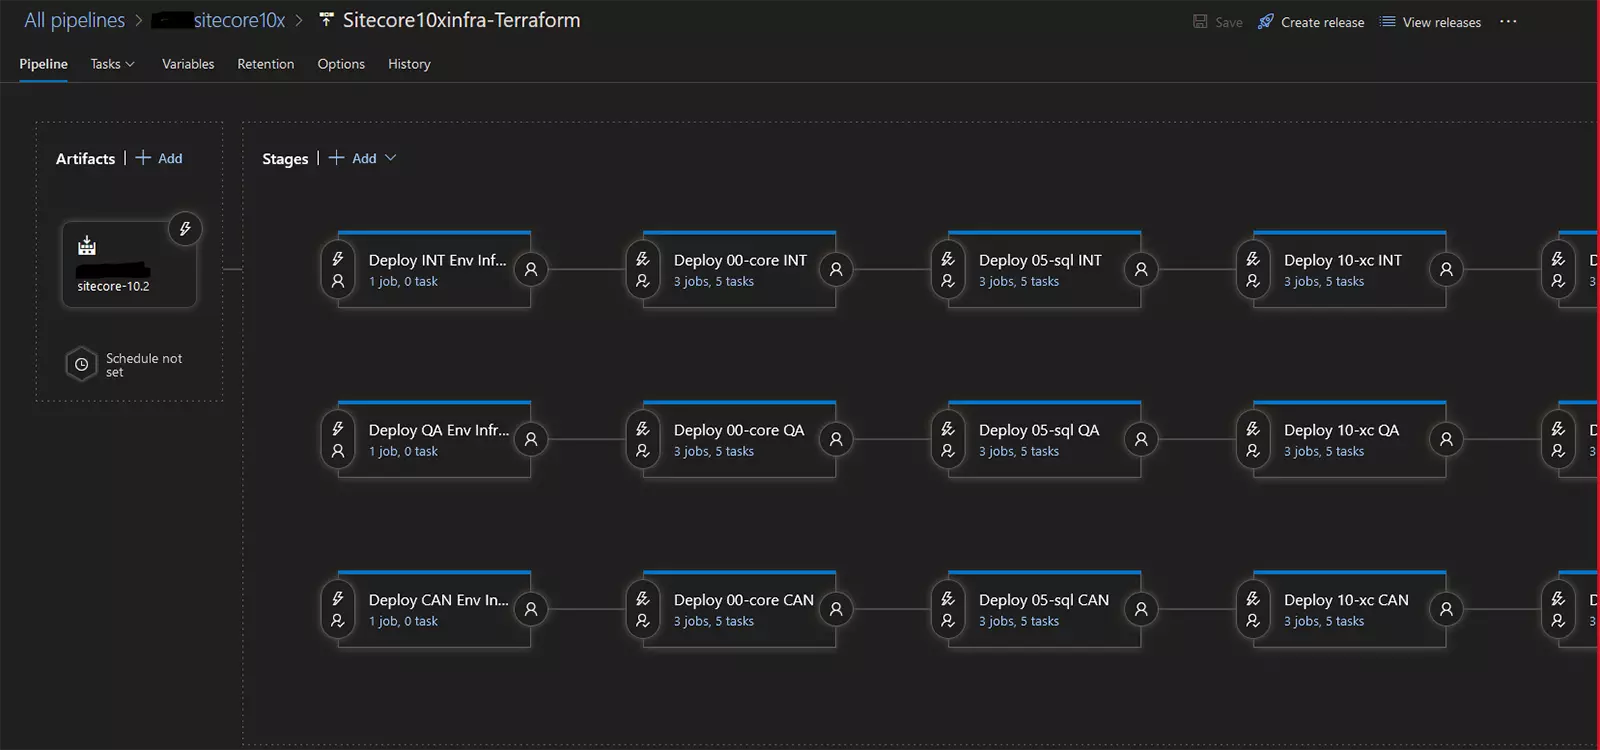This screenshot has height=750, width=1600.
Task: Open 3 jobs, 5 tasks link for Deploy 00-core CAN
Action: 714,622
